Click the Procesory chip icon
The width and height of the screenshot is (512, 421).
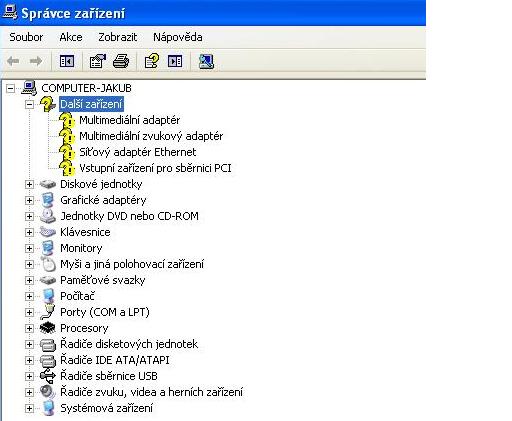[47, 328]
